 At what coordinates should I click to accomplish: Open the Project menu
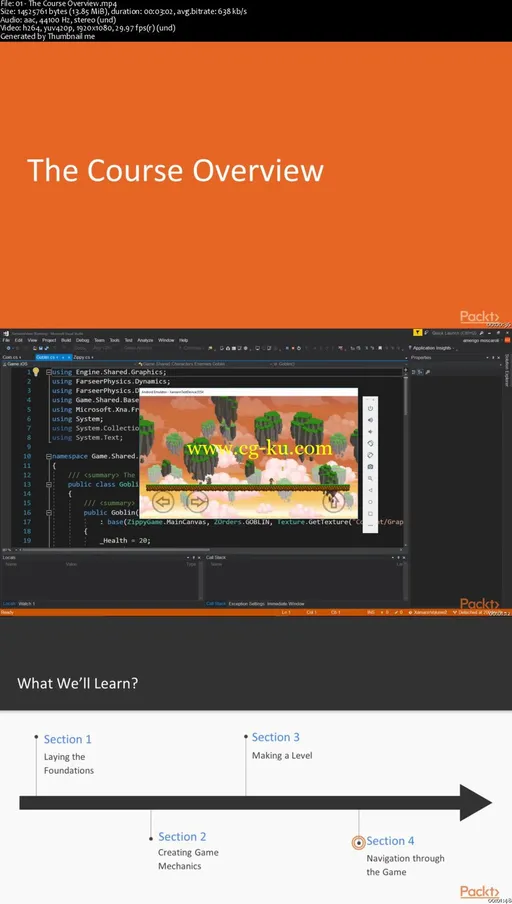coord(49,340)
